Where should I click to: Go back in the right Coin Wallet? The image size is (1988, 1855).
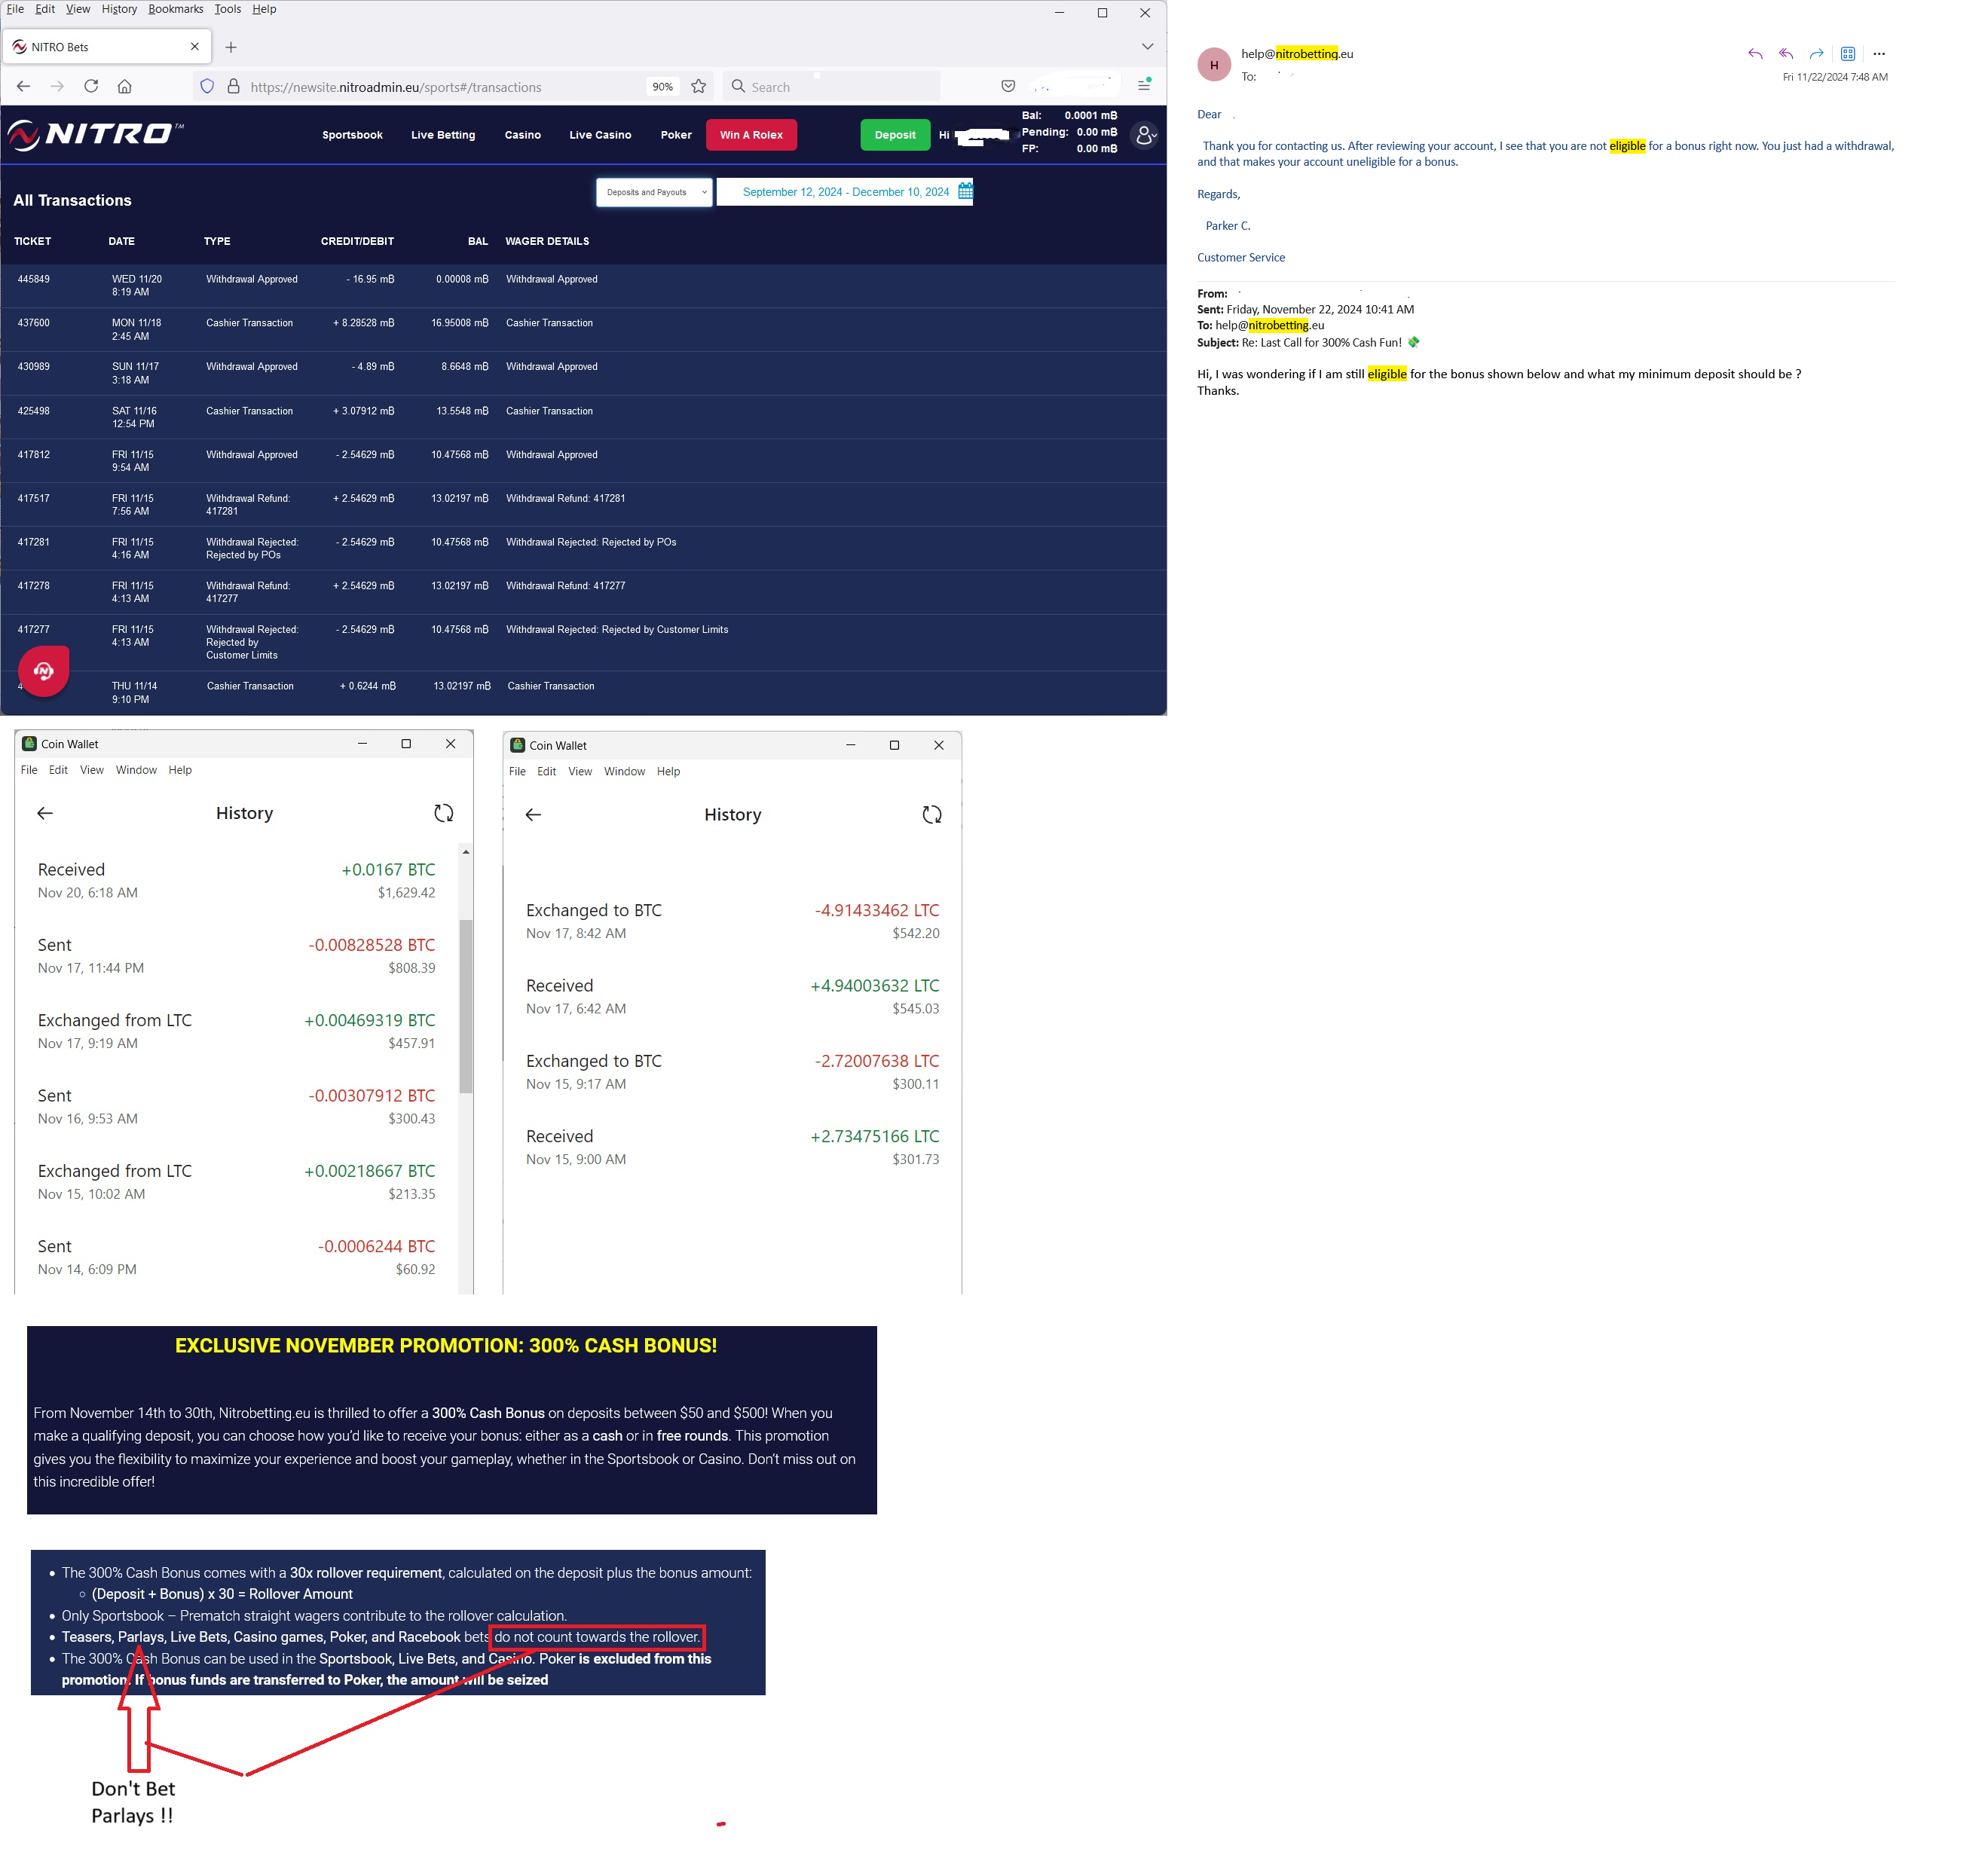pos(533,816)
